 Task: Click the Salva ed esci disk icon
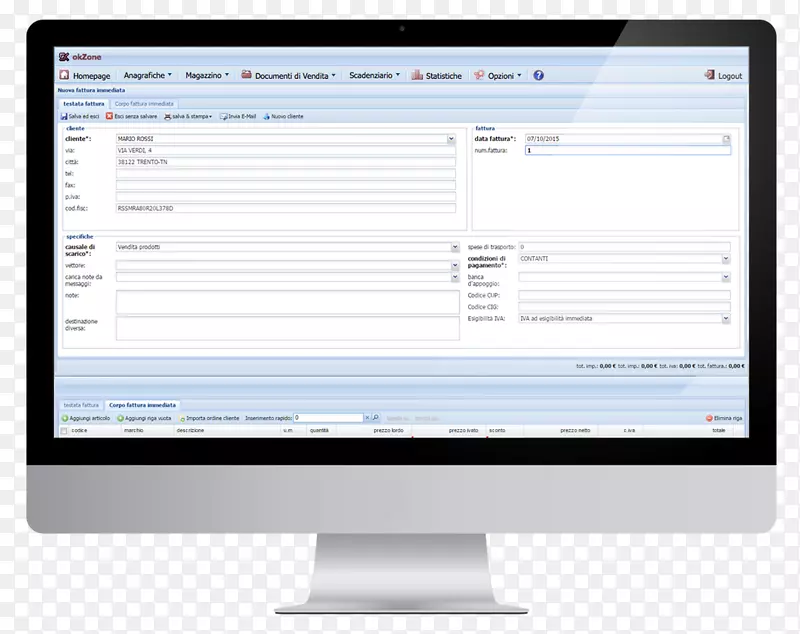click(x=64, y=116)
